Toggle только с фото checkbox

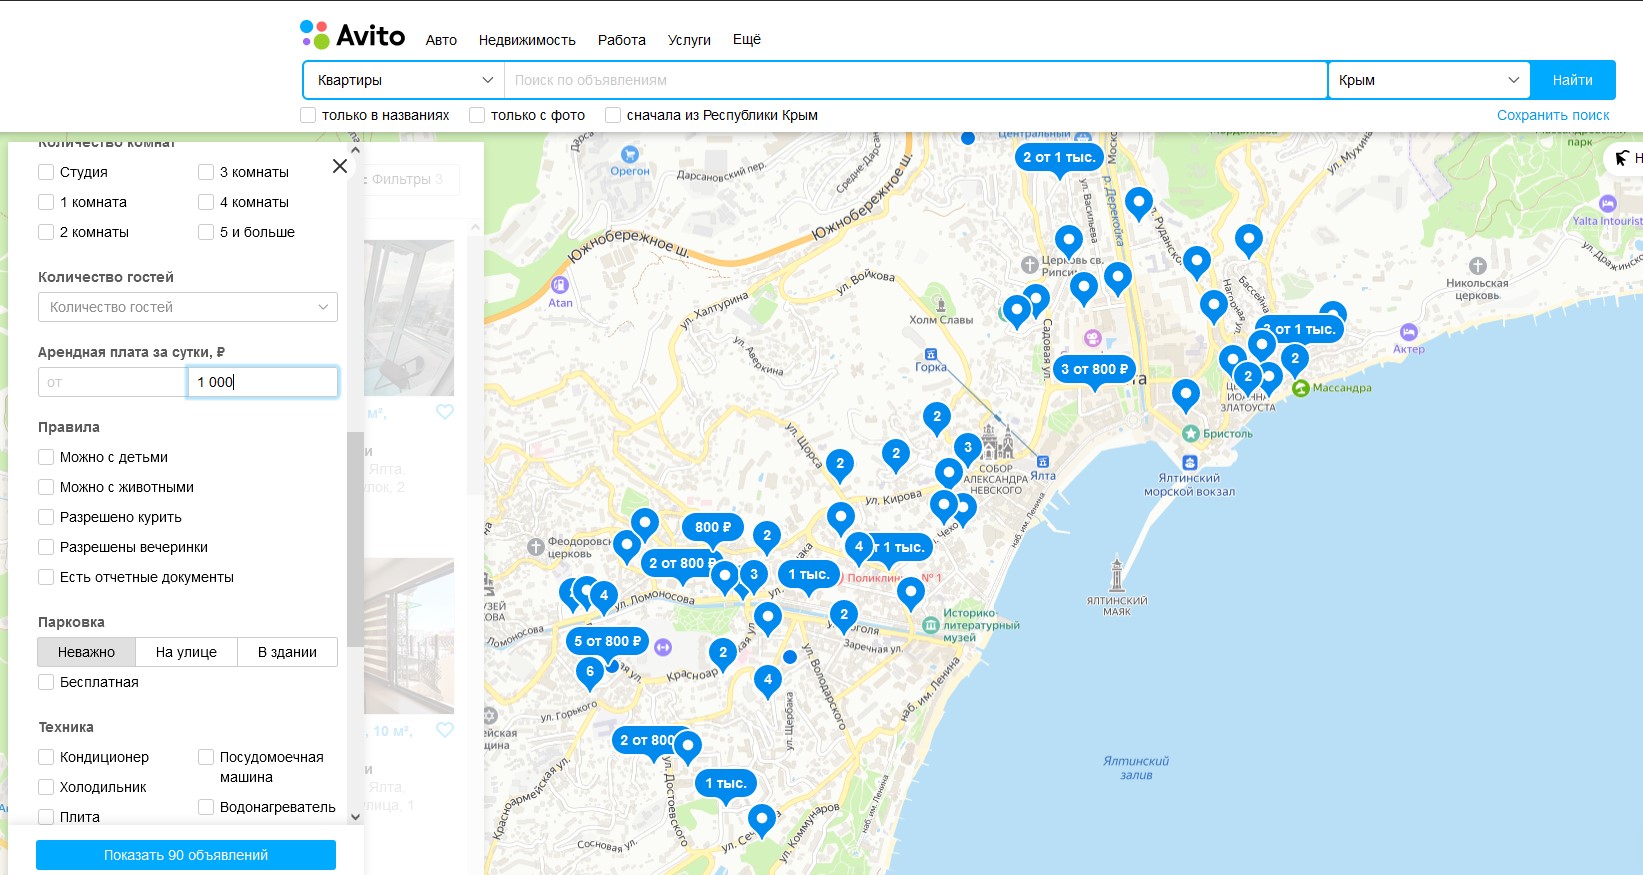(478, 115)
